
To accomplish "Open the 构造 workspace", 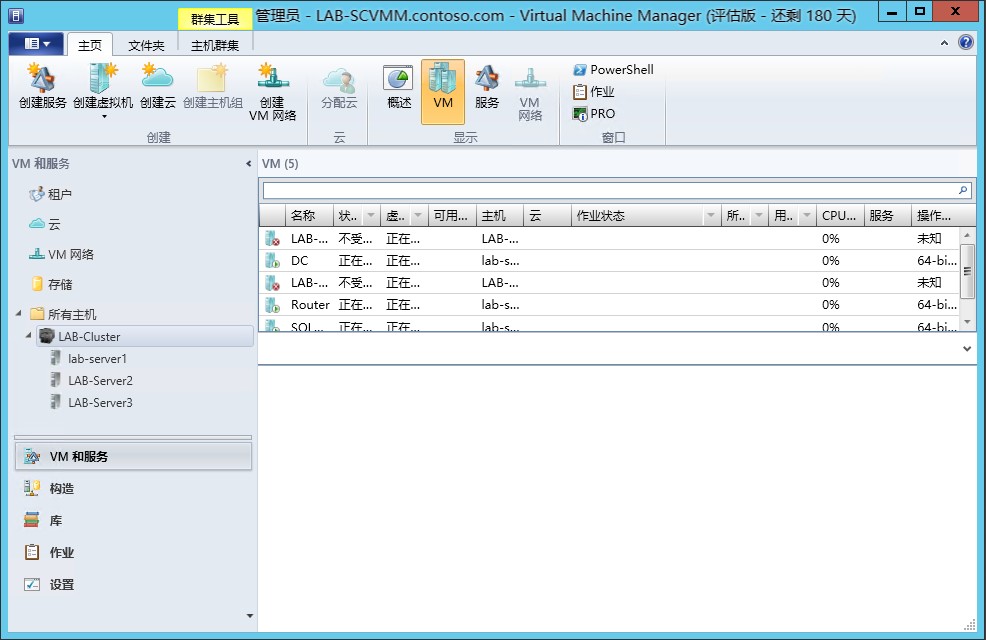I will (133, 488).
